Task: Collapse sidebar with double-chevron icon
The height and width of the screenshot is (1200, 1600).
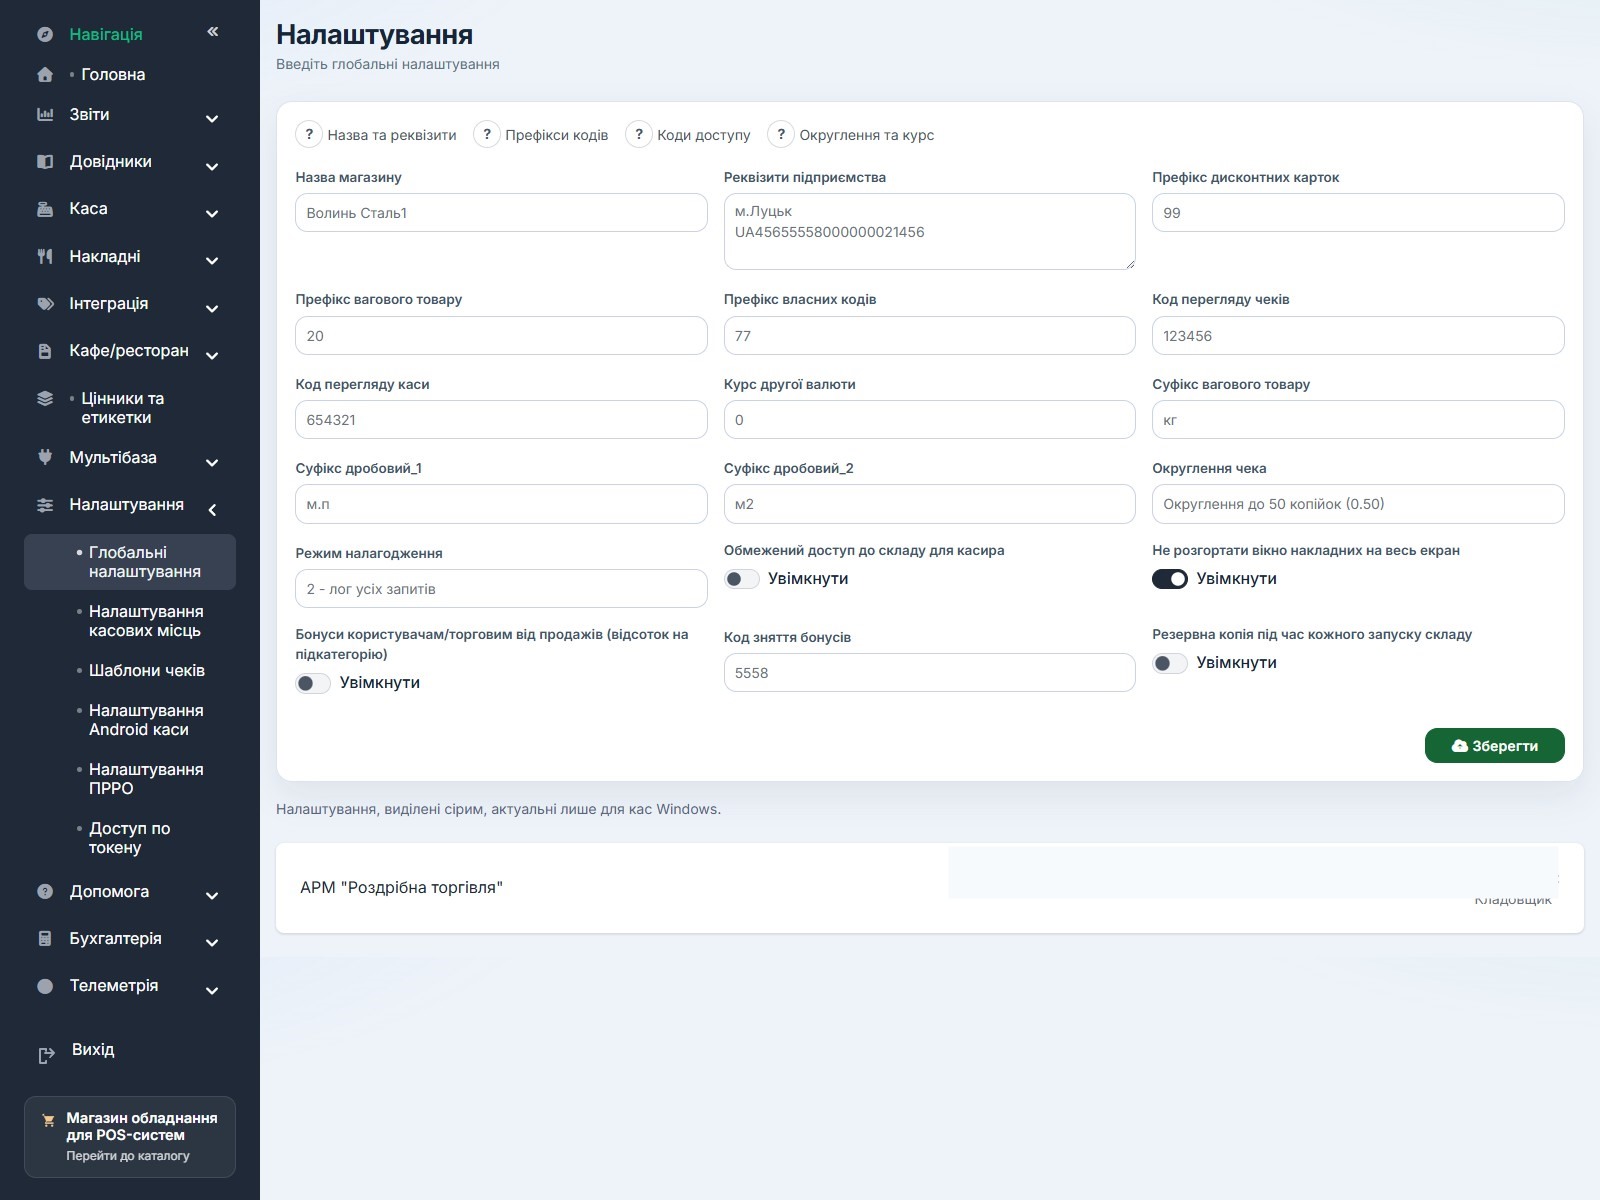Action: (x=213, y=32)
